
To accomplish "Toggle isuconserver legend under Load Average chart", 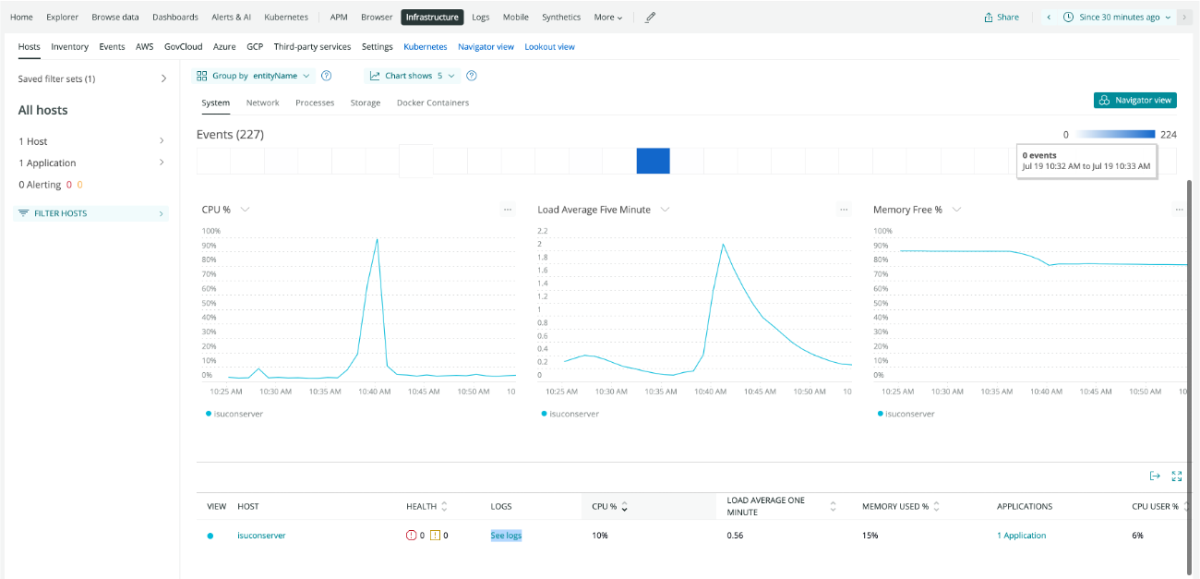I will (570, 413).
